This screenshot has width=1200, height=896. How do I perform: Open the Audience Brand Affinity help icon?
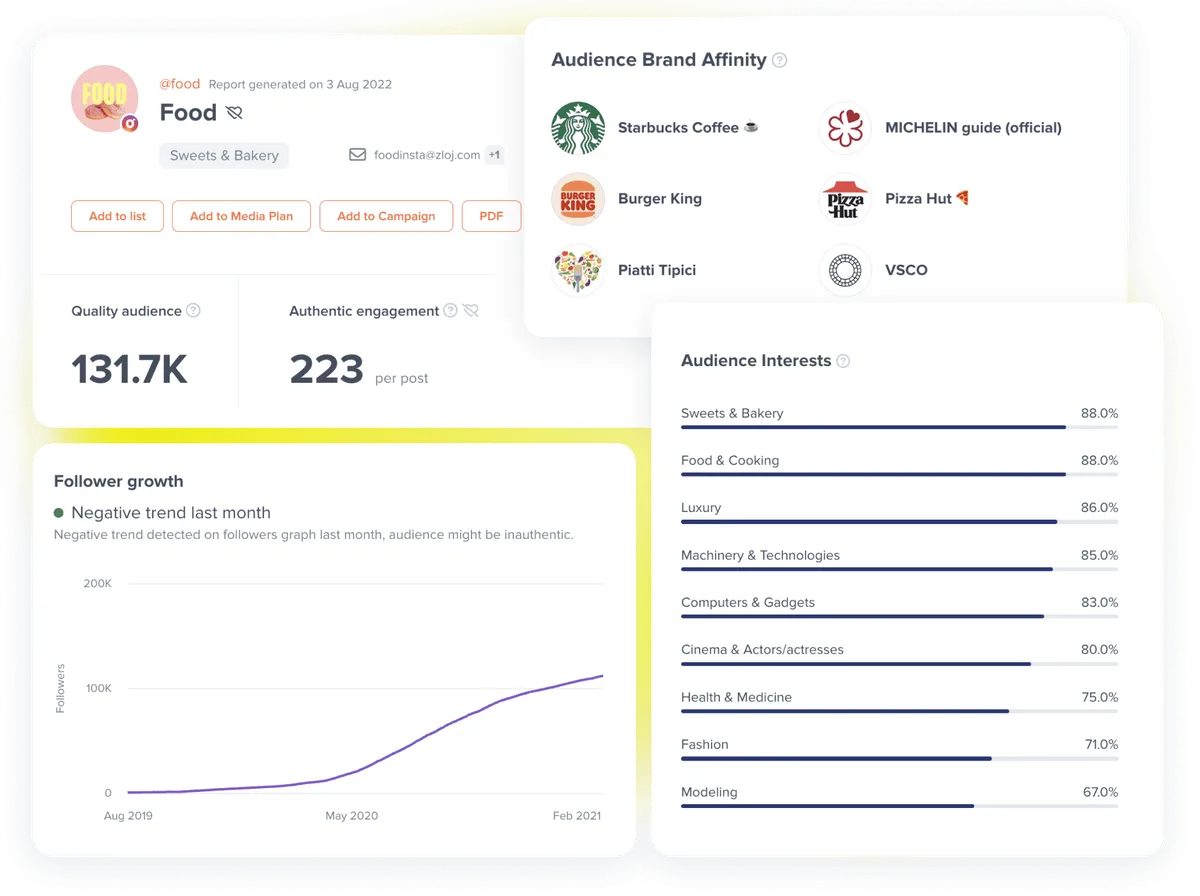[780, 60]
